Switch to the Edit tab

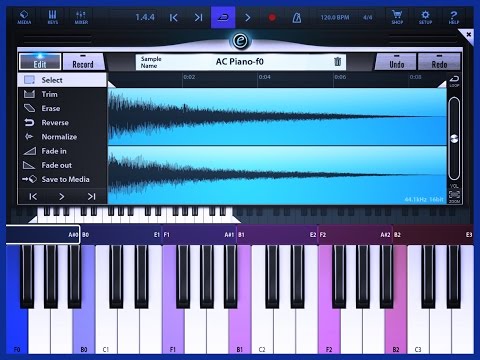click(x=40, y=62)
